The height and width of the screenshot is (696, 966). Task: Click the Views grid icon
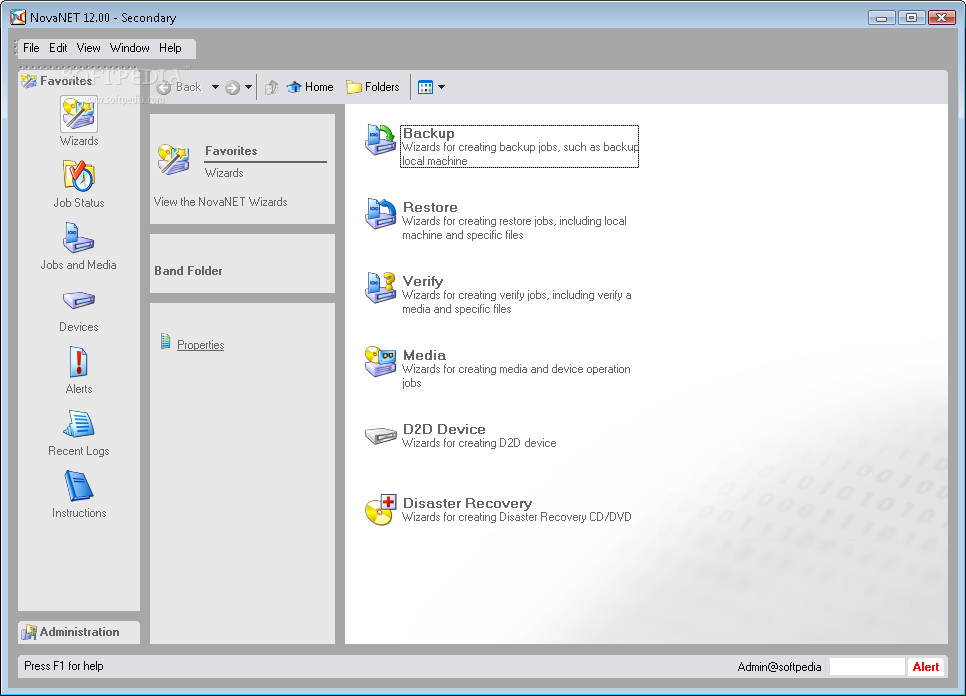[x=425, y=87]
